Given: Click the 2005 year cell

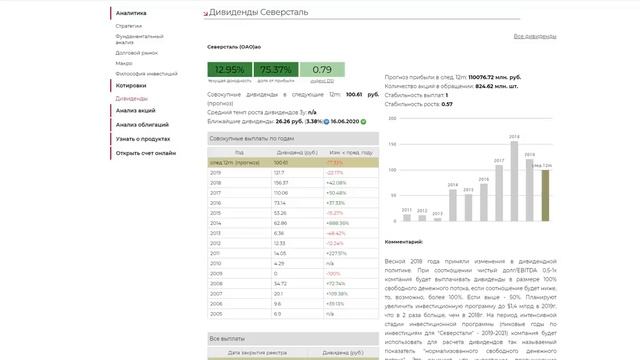Looking at the screenshot, I should click(x=216, y=314).
